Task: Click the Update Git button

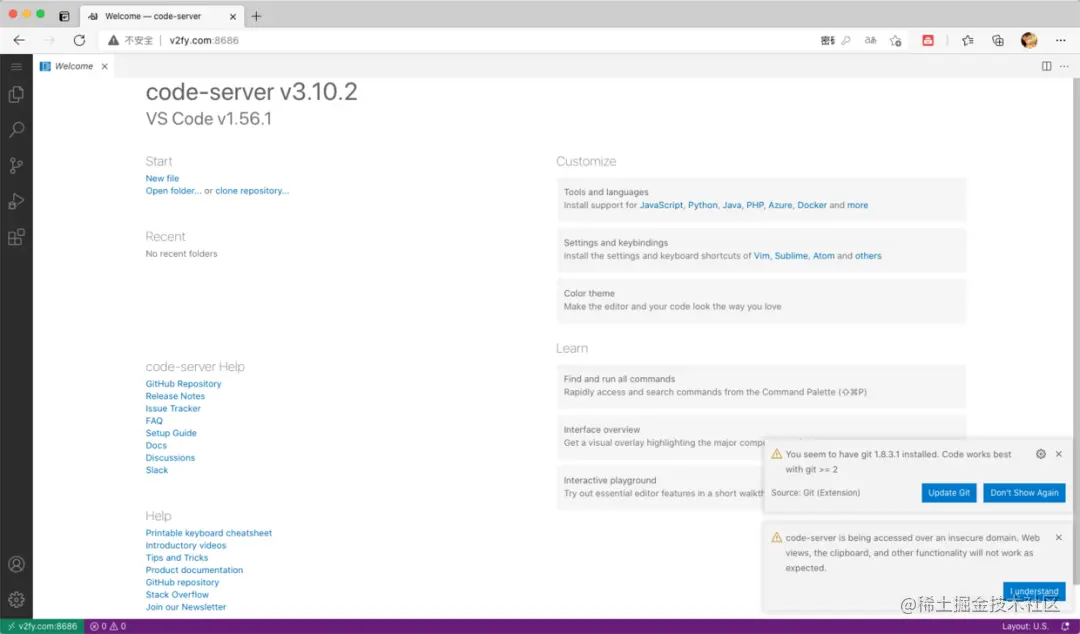Action: pos(948,493)
